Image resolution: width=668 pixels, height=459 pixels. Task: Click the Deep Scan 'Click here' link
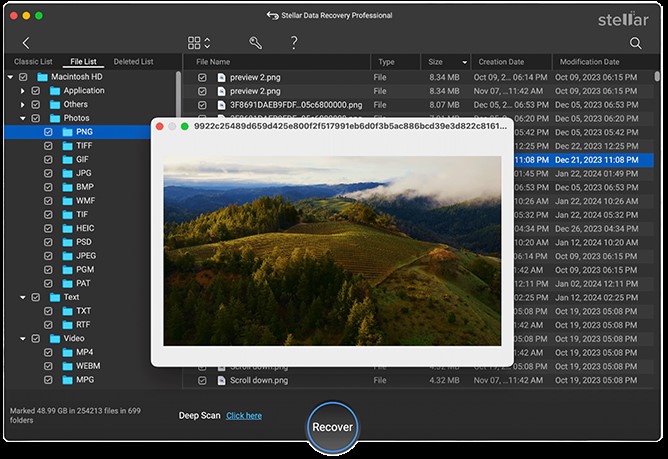pyautogui.click(x=244, y=415)
